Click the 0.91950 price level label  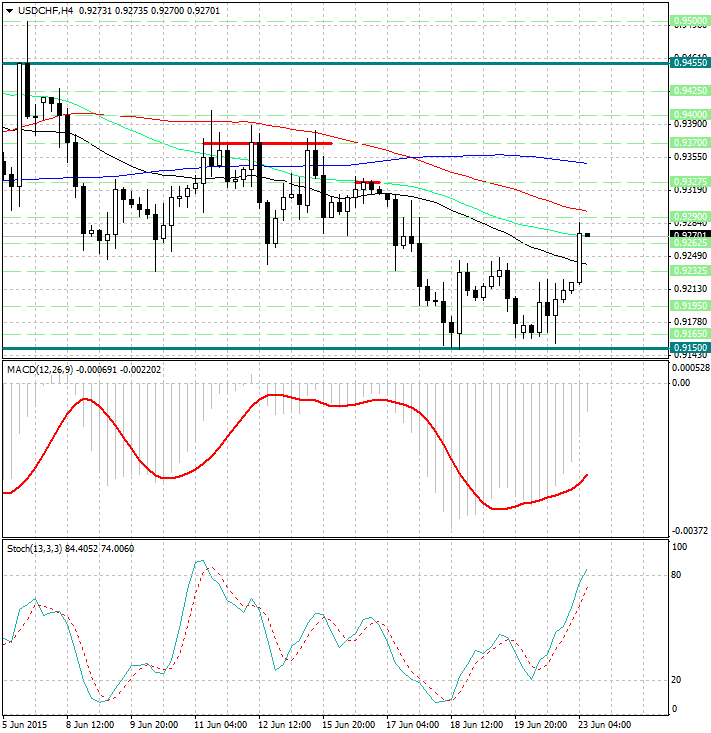click(690, 305)
